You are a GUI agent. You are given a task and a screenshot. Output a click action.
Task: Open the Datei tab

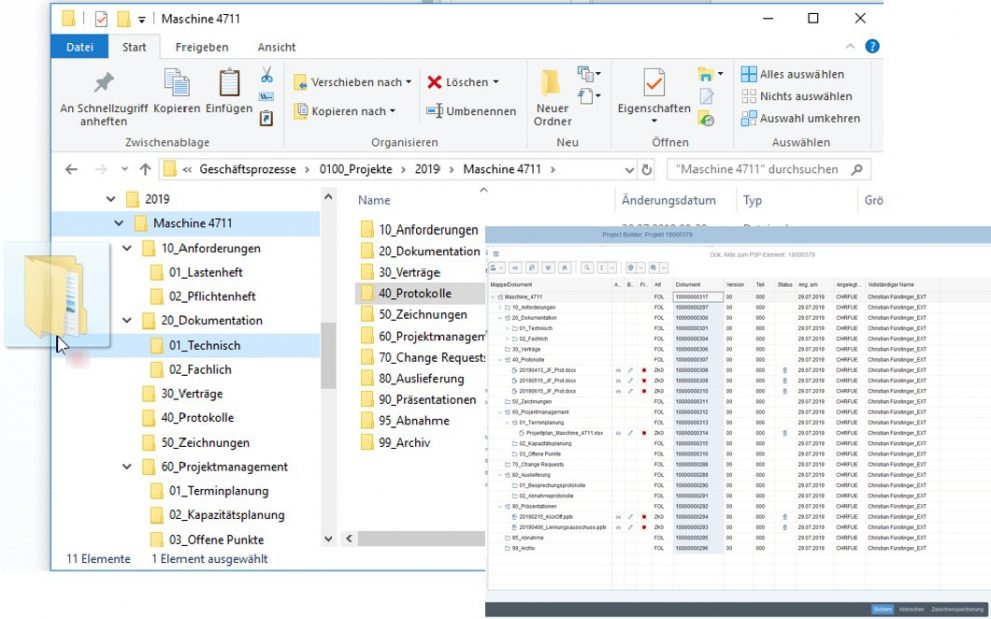[x=80, y=47]
